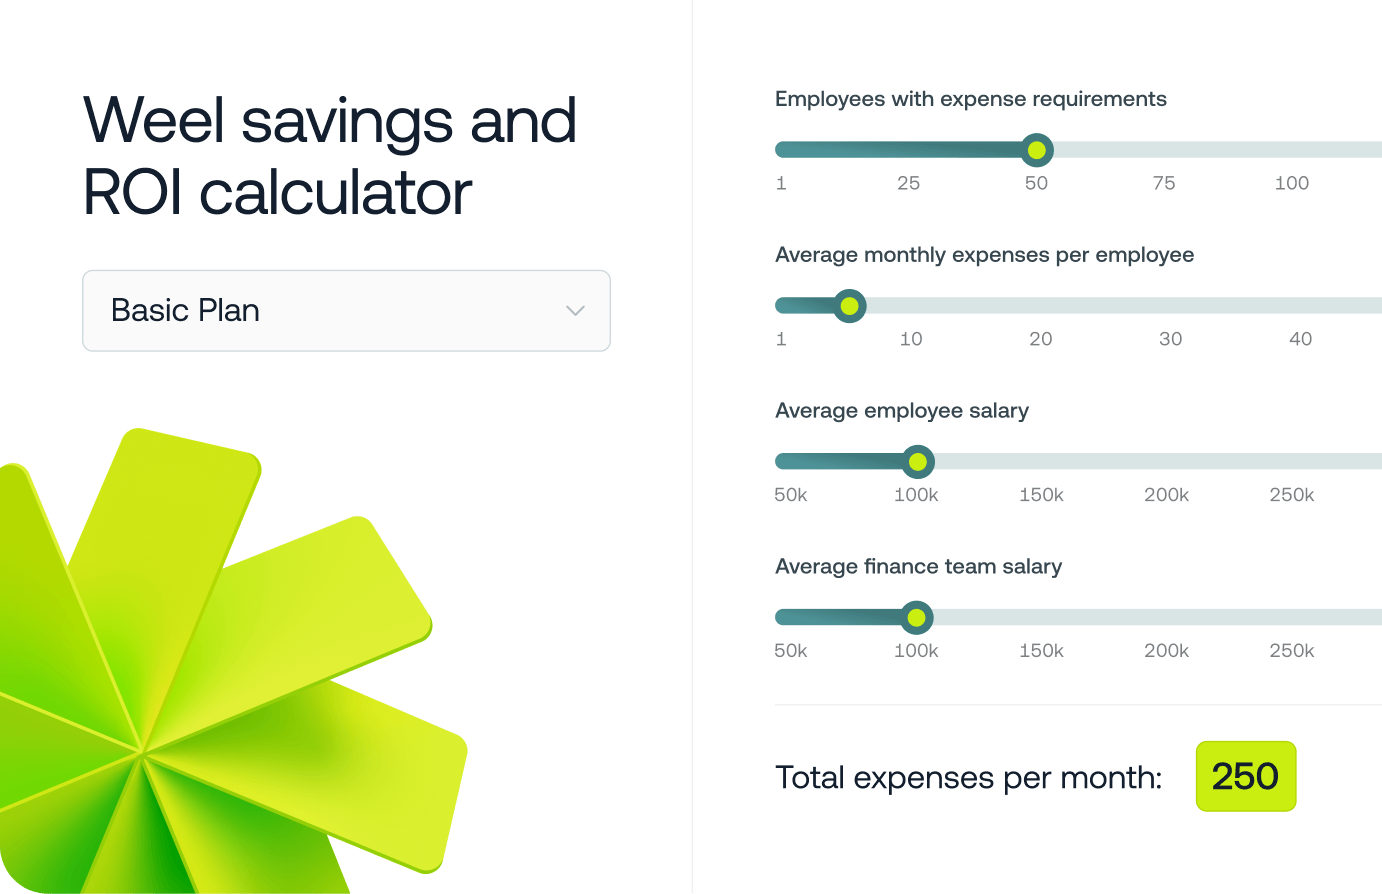
Task: Set employees slider to the 100 mark
Action: click(x=1292, y=150)
